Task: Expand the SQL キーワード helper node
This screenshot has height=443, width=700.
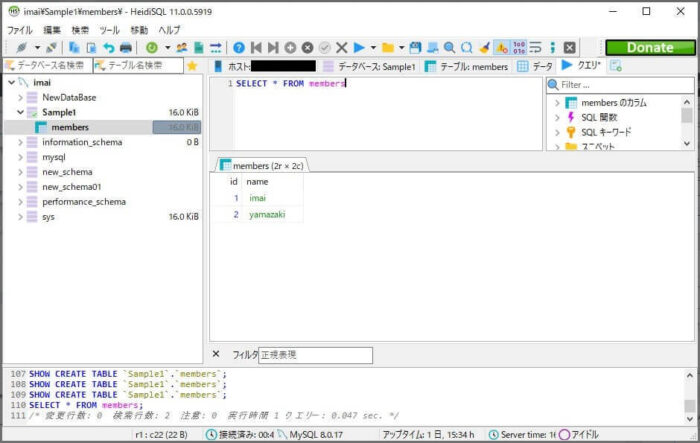Action: 557,133
